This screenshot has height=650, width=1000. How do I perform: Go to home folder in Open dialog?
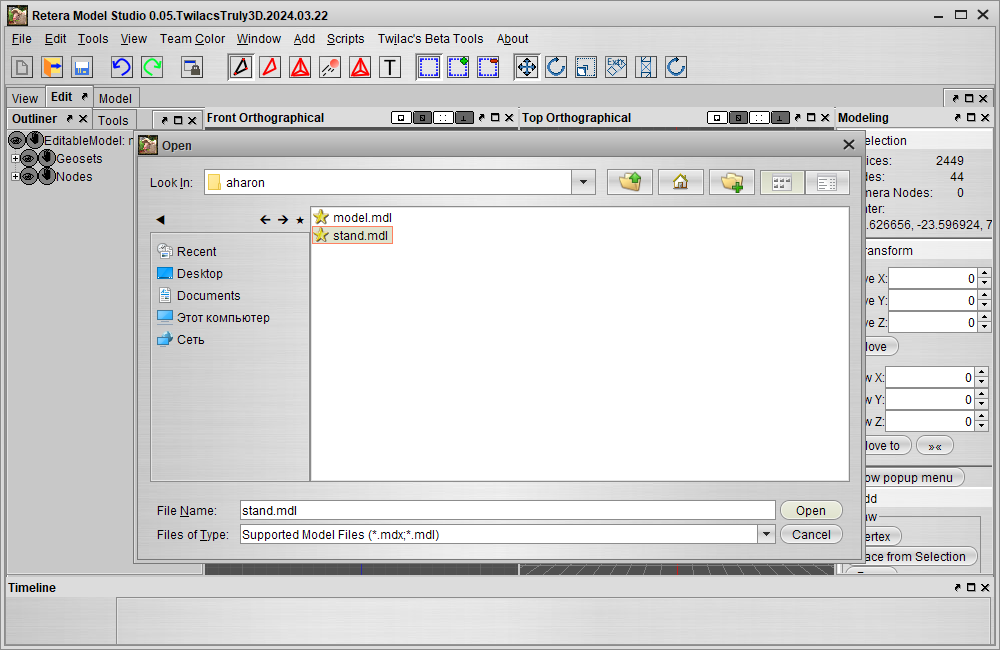[680, 182]
